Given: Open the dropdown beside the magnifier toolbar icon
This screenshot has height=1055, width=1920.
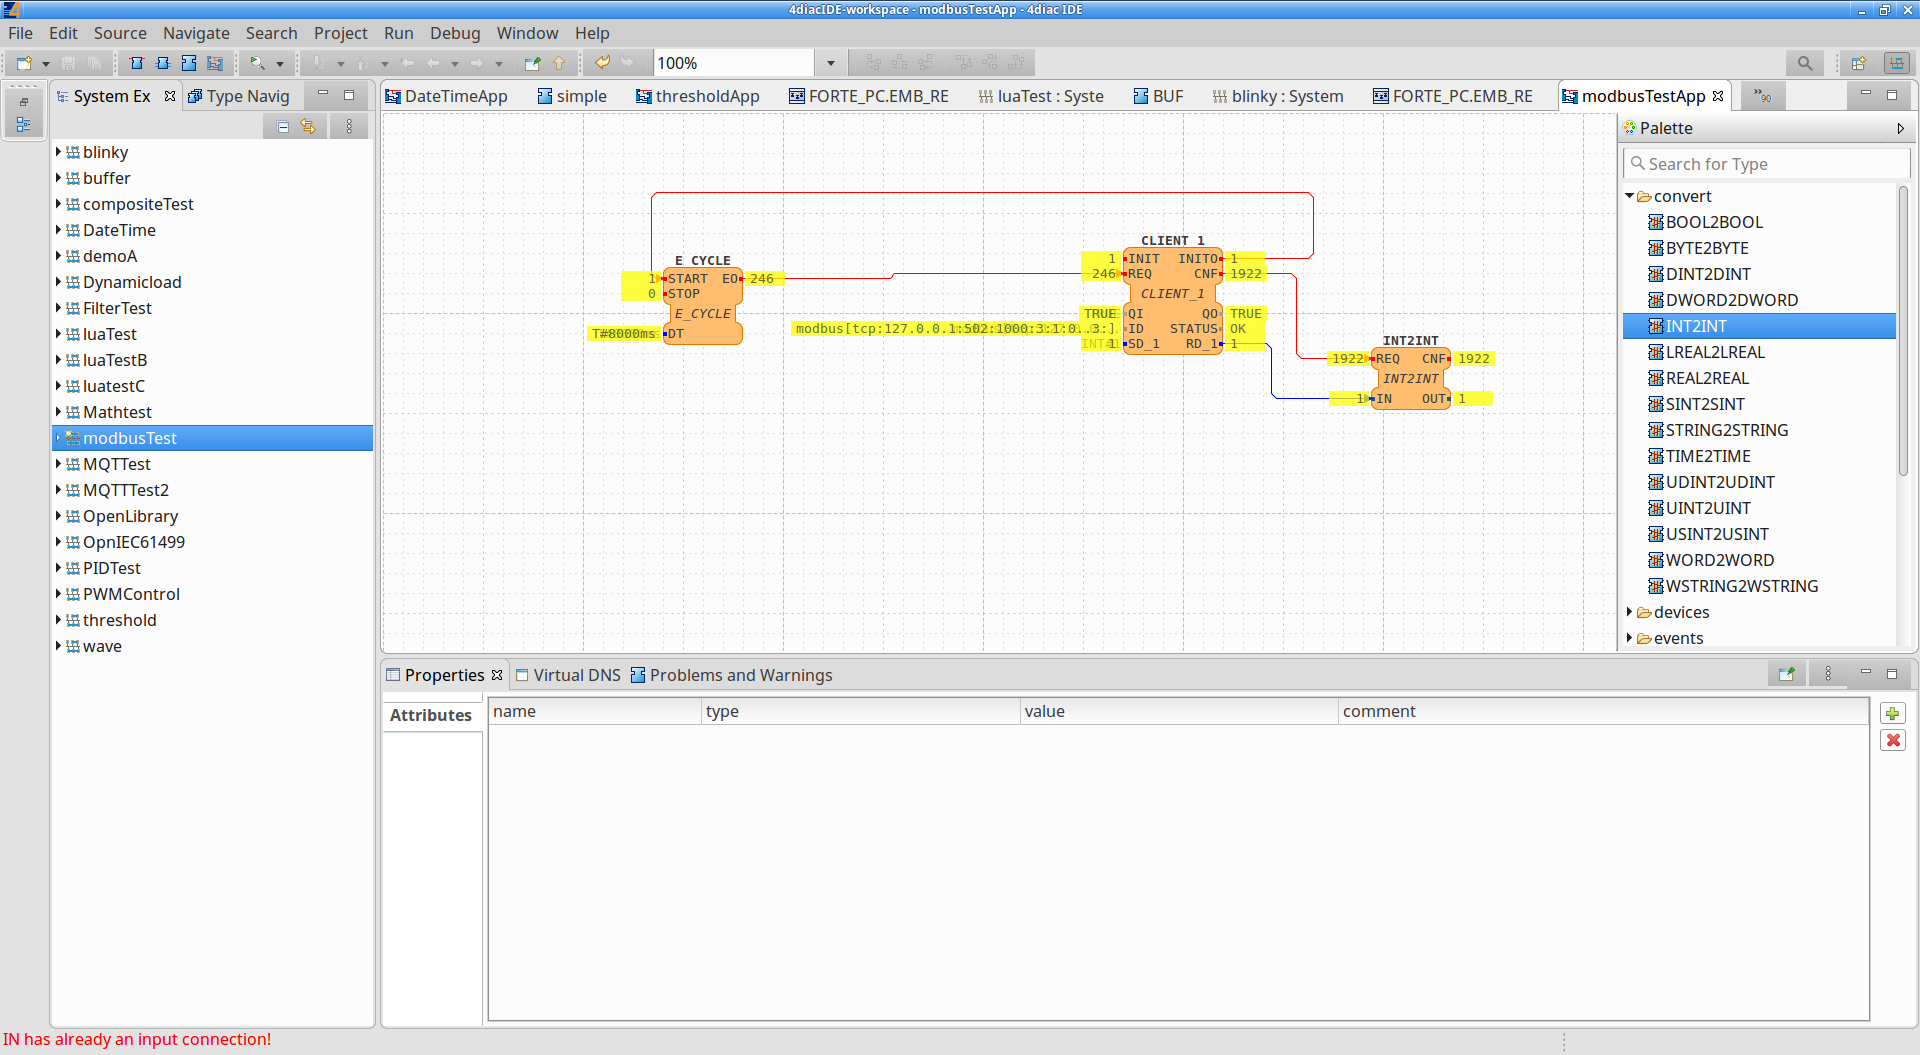Looking at the screenshot, I should click(x=280, y=64).
